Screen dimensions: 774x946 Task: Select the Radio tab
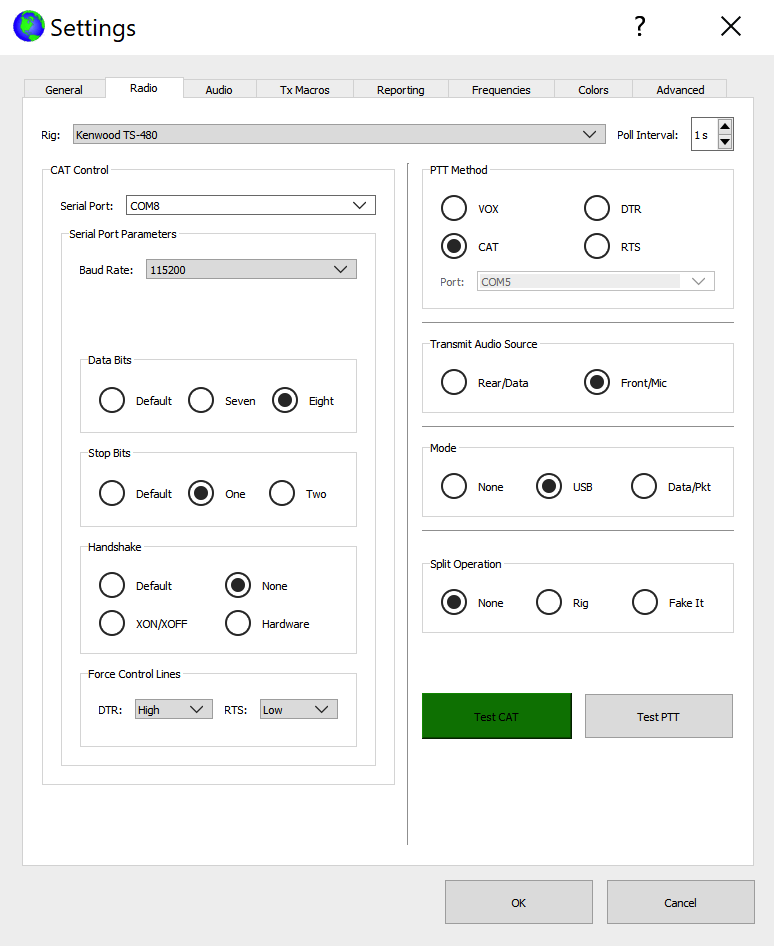[144, 87]
